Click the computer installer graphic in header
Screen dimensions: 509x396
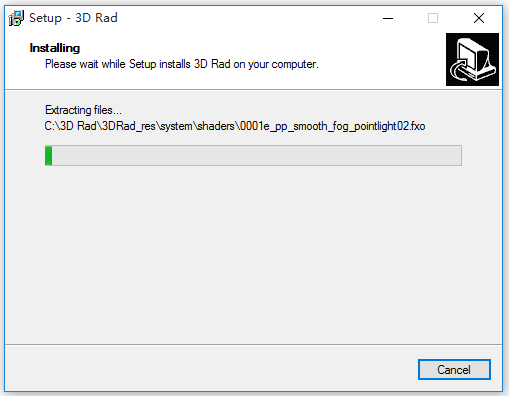click(x=472, y=59)
